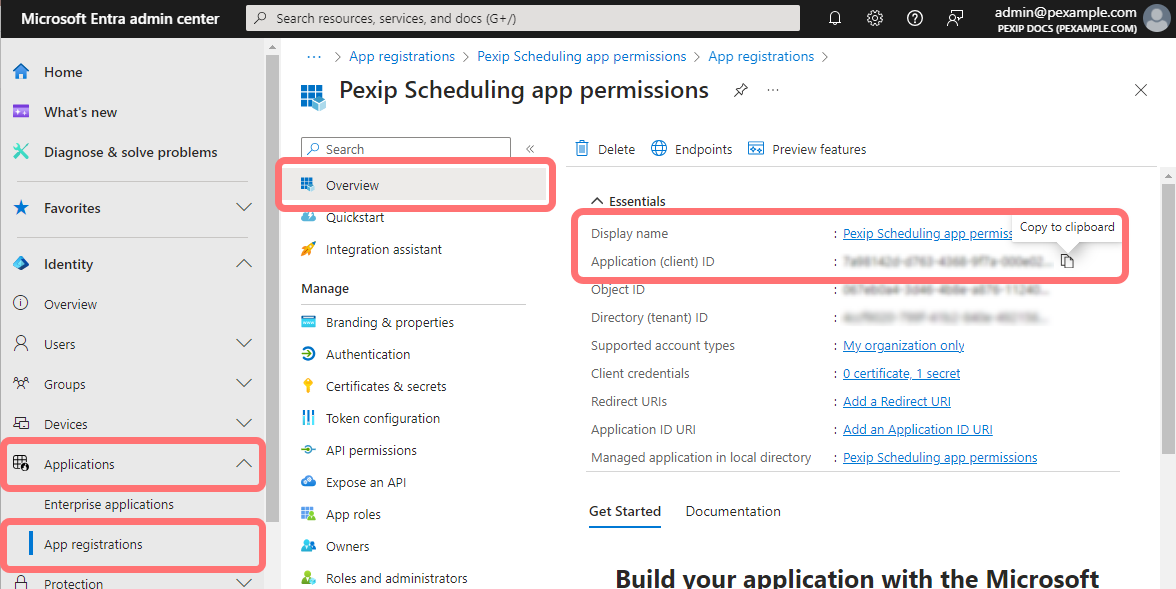Pin the Pexip Scheduling app permissions page
Image resolution: width=1176 pixels, height=589 pixels.
pyautogui.click(x=740, y=90)
